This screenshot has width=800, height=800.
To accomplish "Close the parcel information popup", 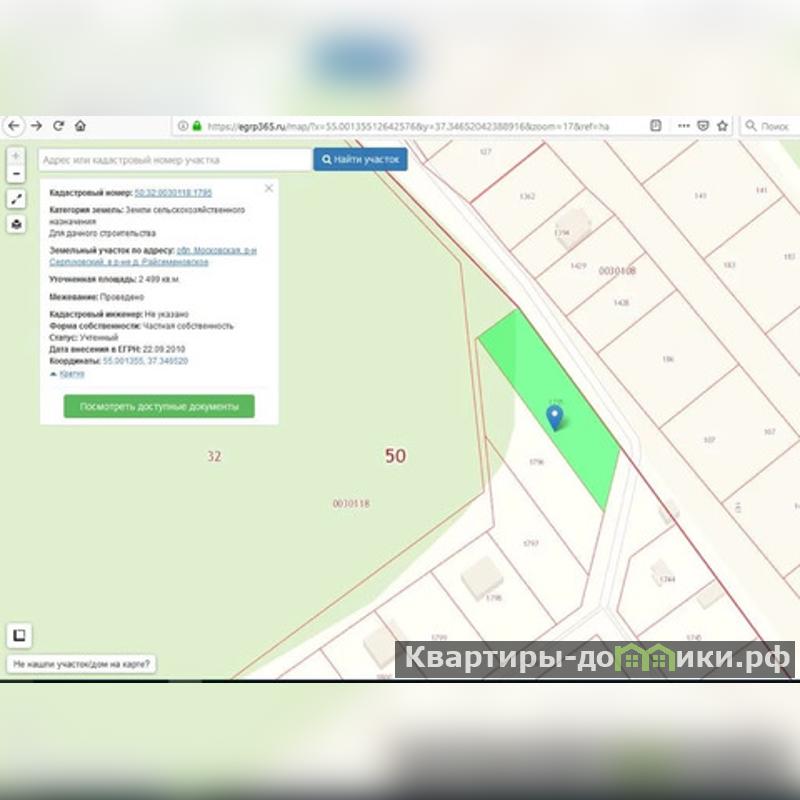I will [268, 188].
